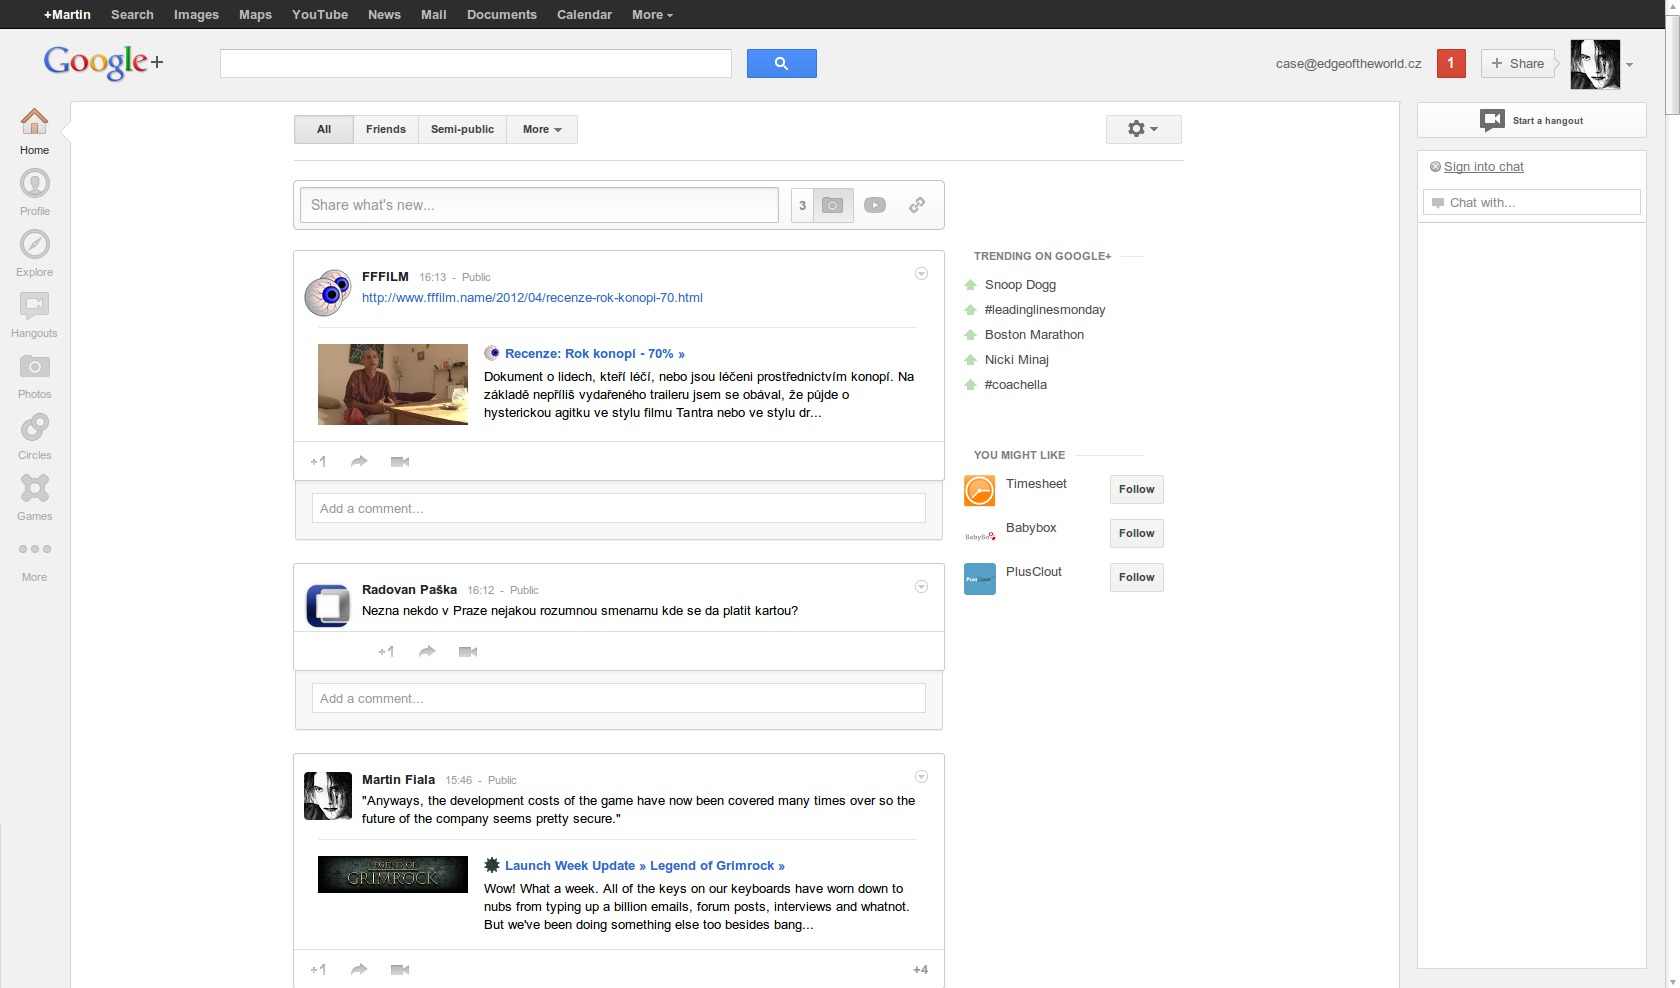Share Radovan Paška's post
1680x988 pixels.
point(427,651)
